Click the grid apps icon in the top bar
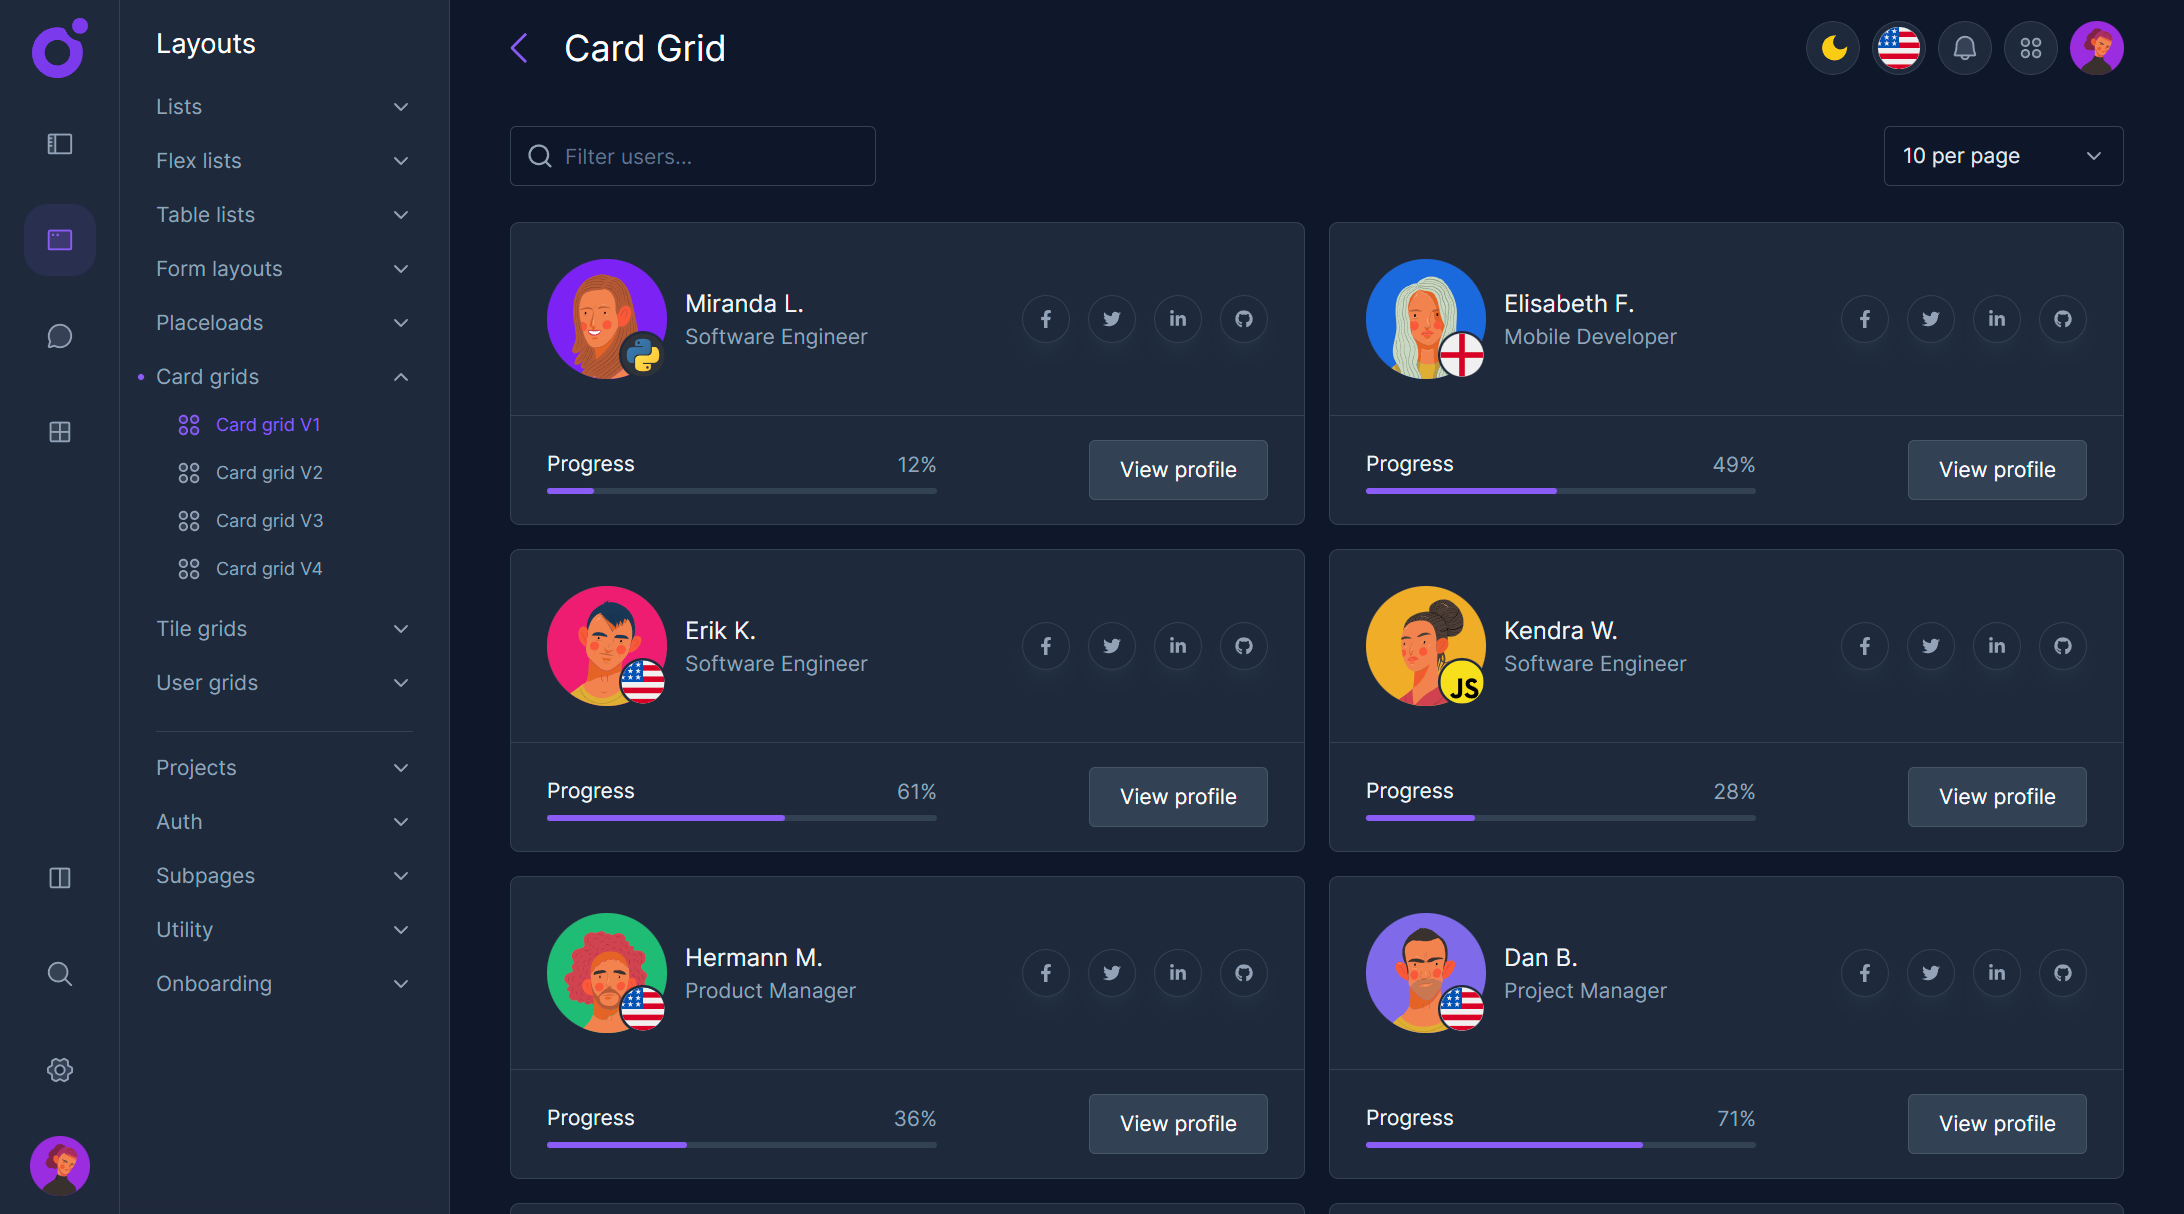 pyautogui.click(x=2030, y=47)
